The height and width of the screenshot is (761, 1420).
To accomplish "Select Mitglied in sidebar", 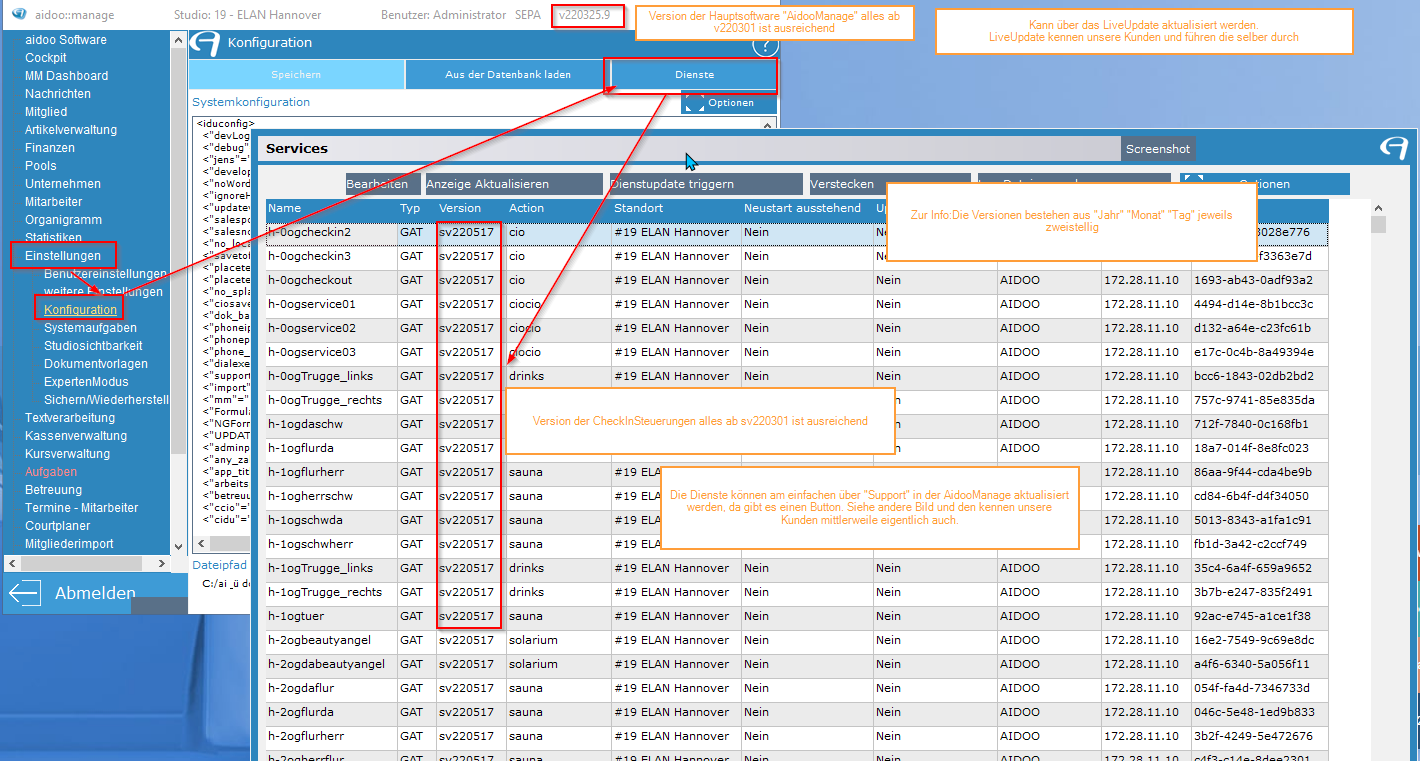I will (x=46, y=112).
